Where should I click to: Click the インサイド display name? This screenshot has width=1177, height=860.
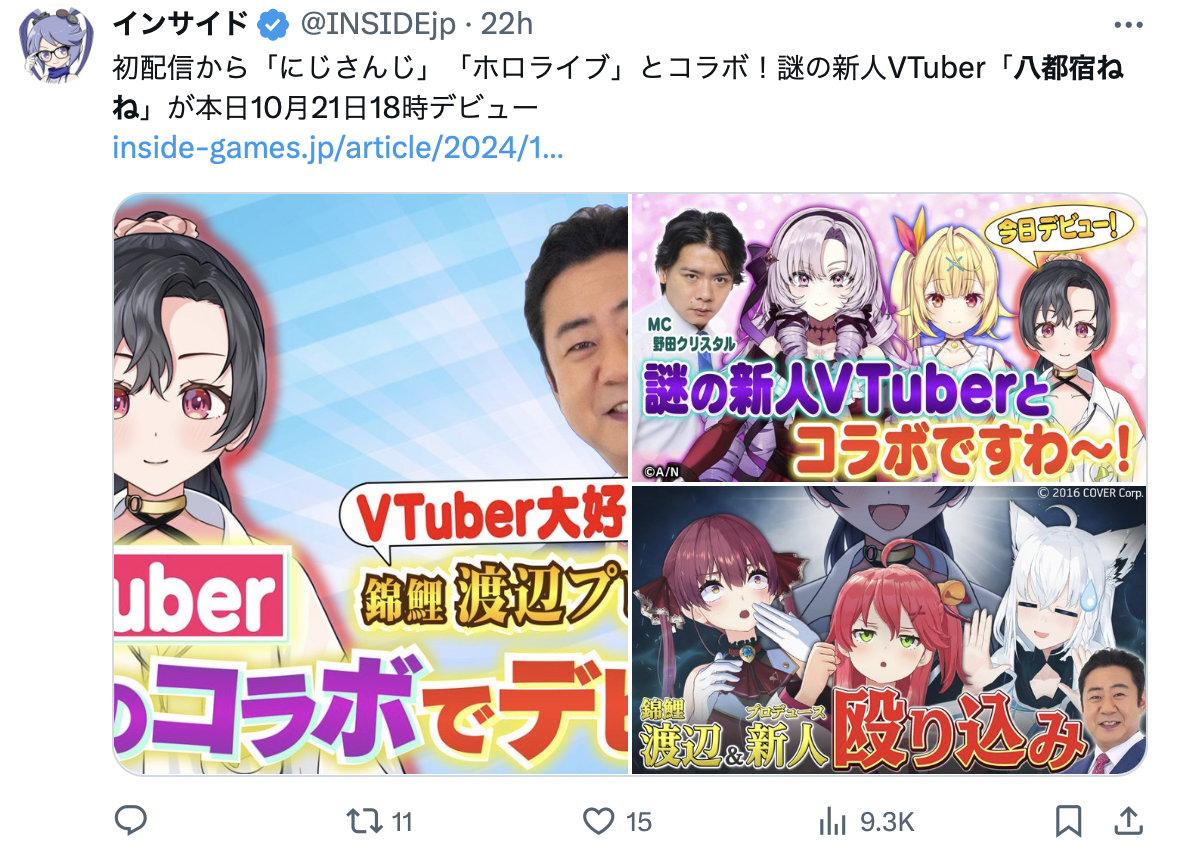coord(180,25)
